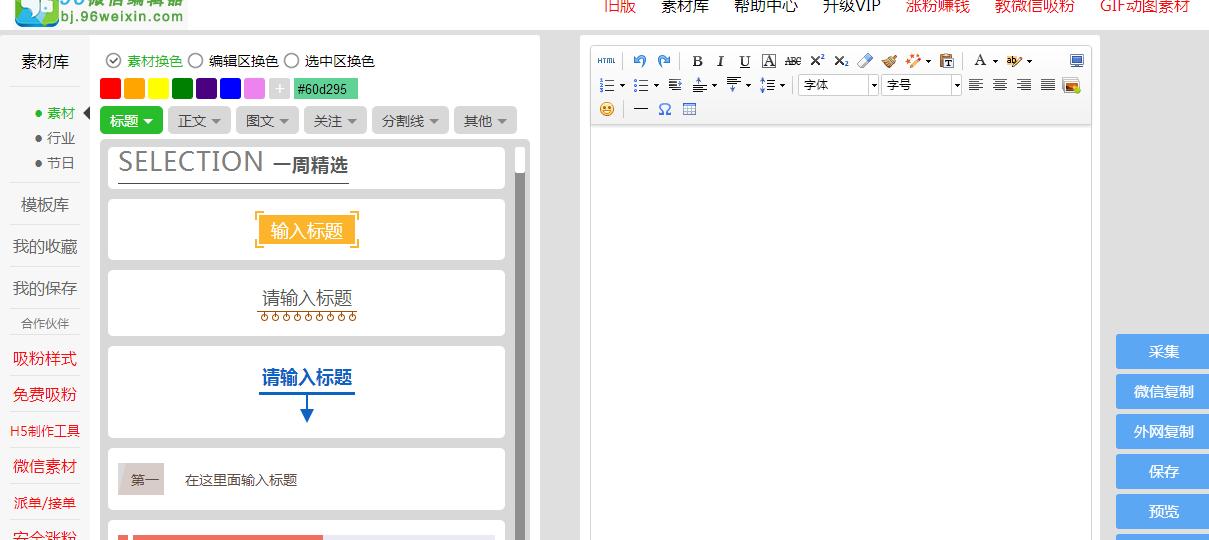The width and height of the screenshot is (1209, 540).
Task: Align text right
Action: point(1024,85)
